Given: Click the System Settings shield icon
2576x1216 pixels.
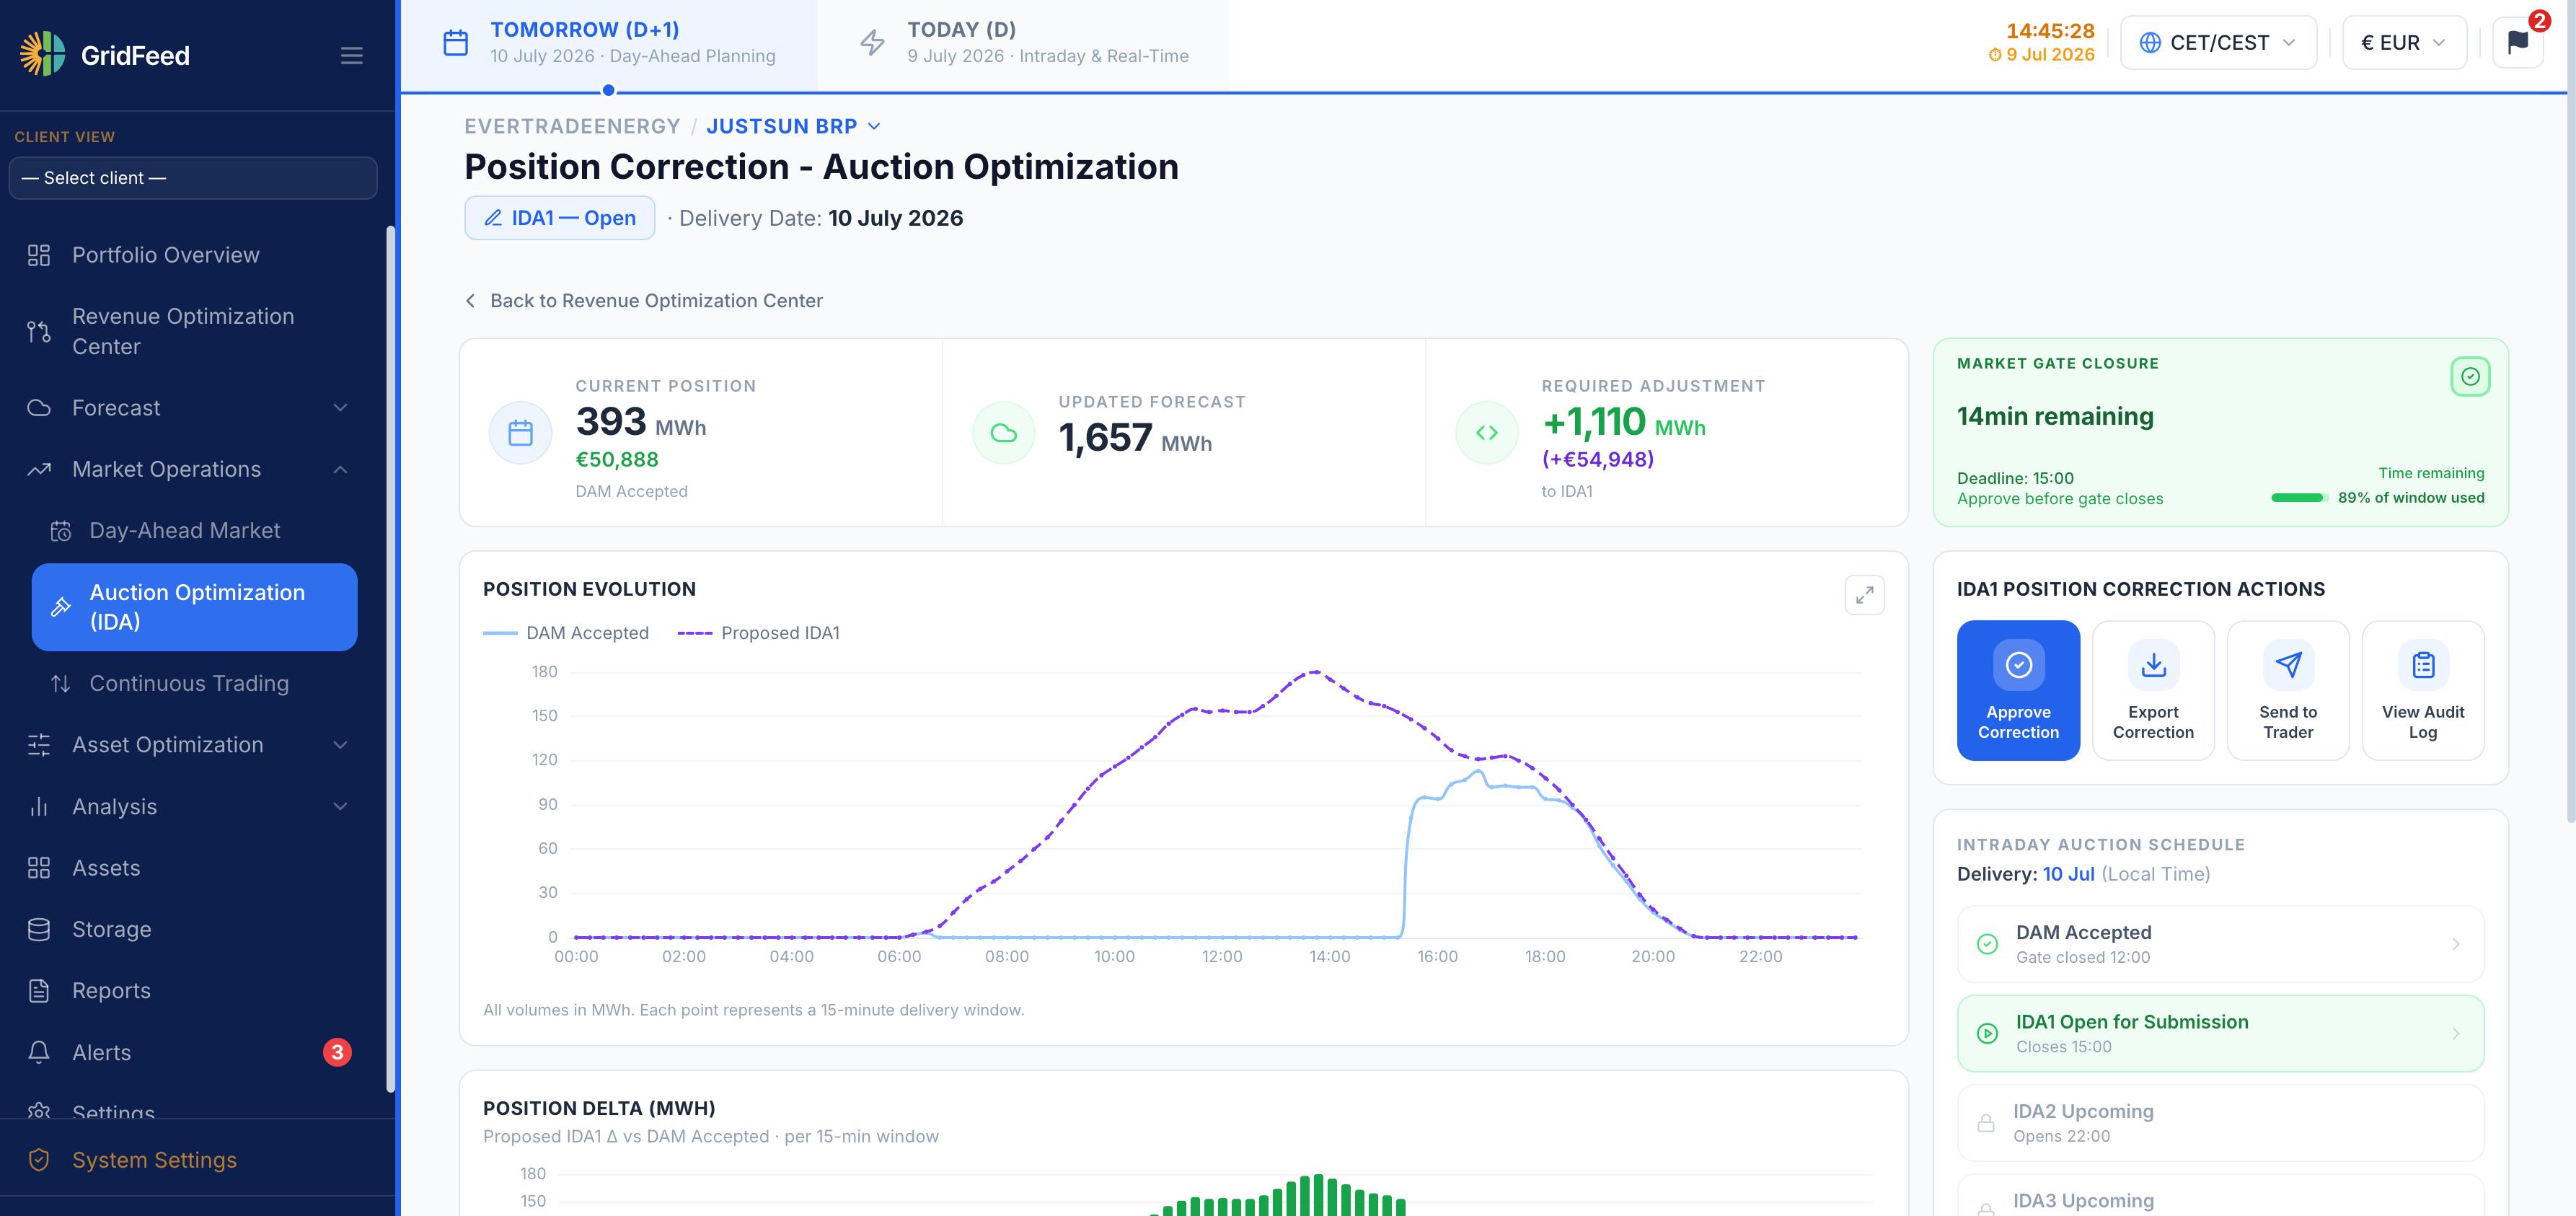Looking at the screenshot, I should (39, 1160).
